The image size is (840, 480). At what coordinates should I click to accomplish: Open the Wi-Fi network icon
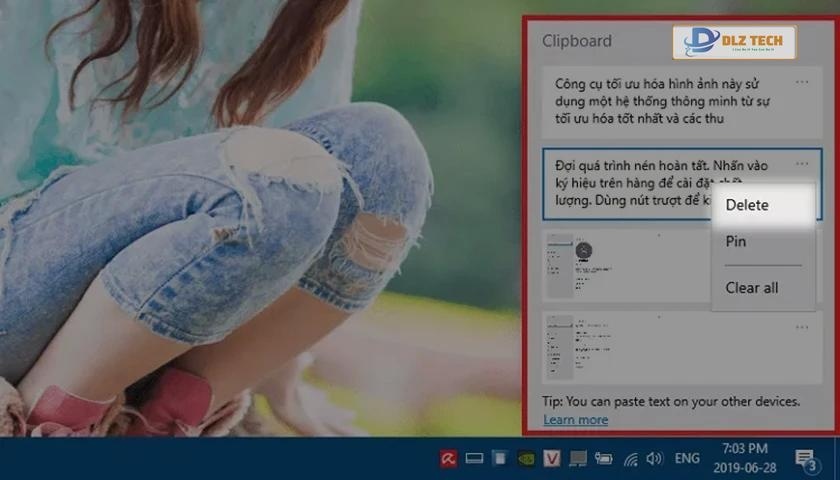click(630, 459)
